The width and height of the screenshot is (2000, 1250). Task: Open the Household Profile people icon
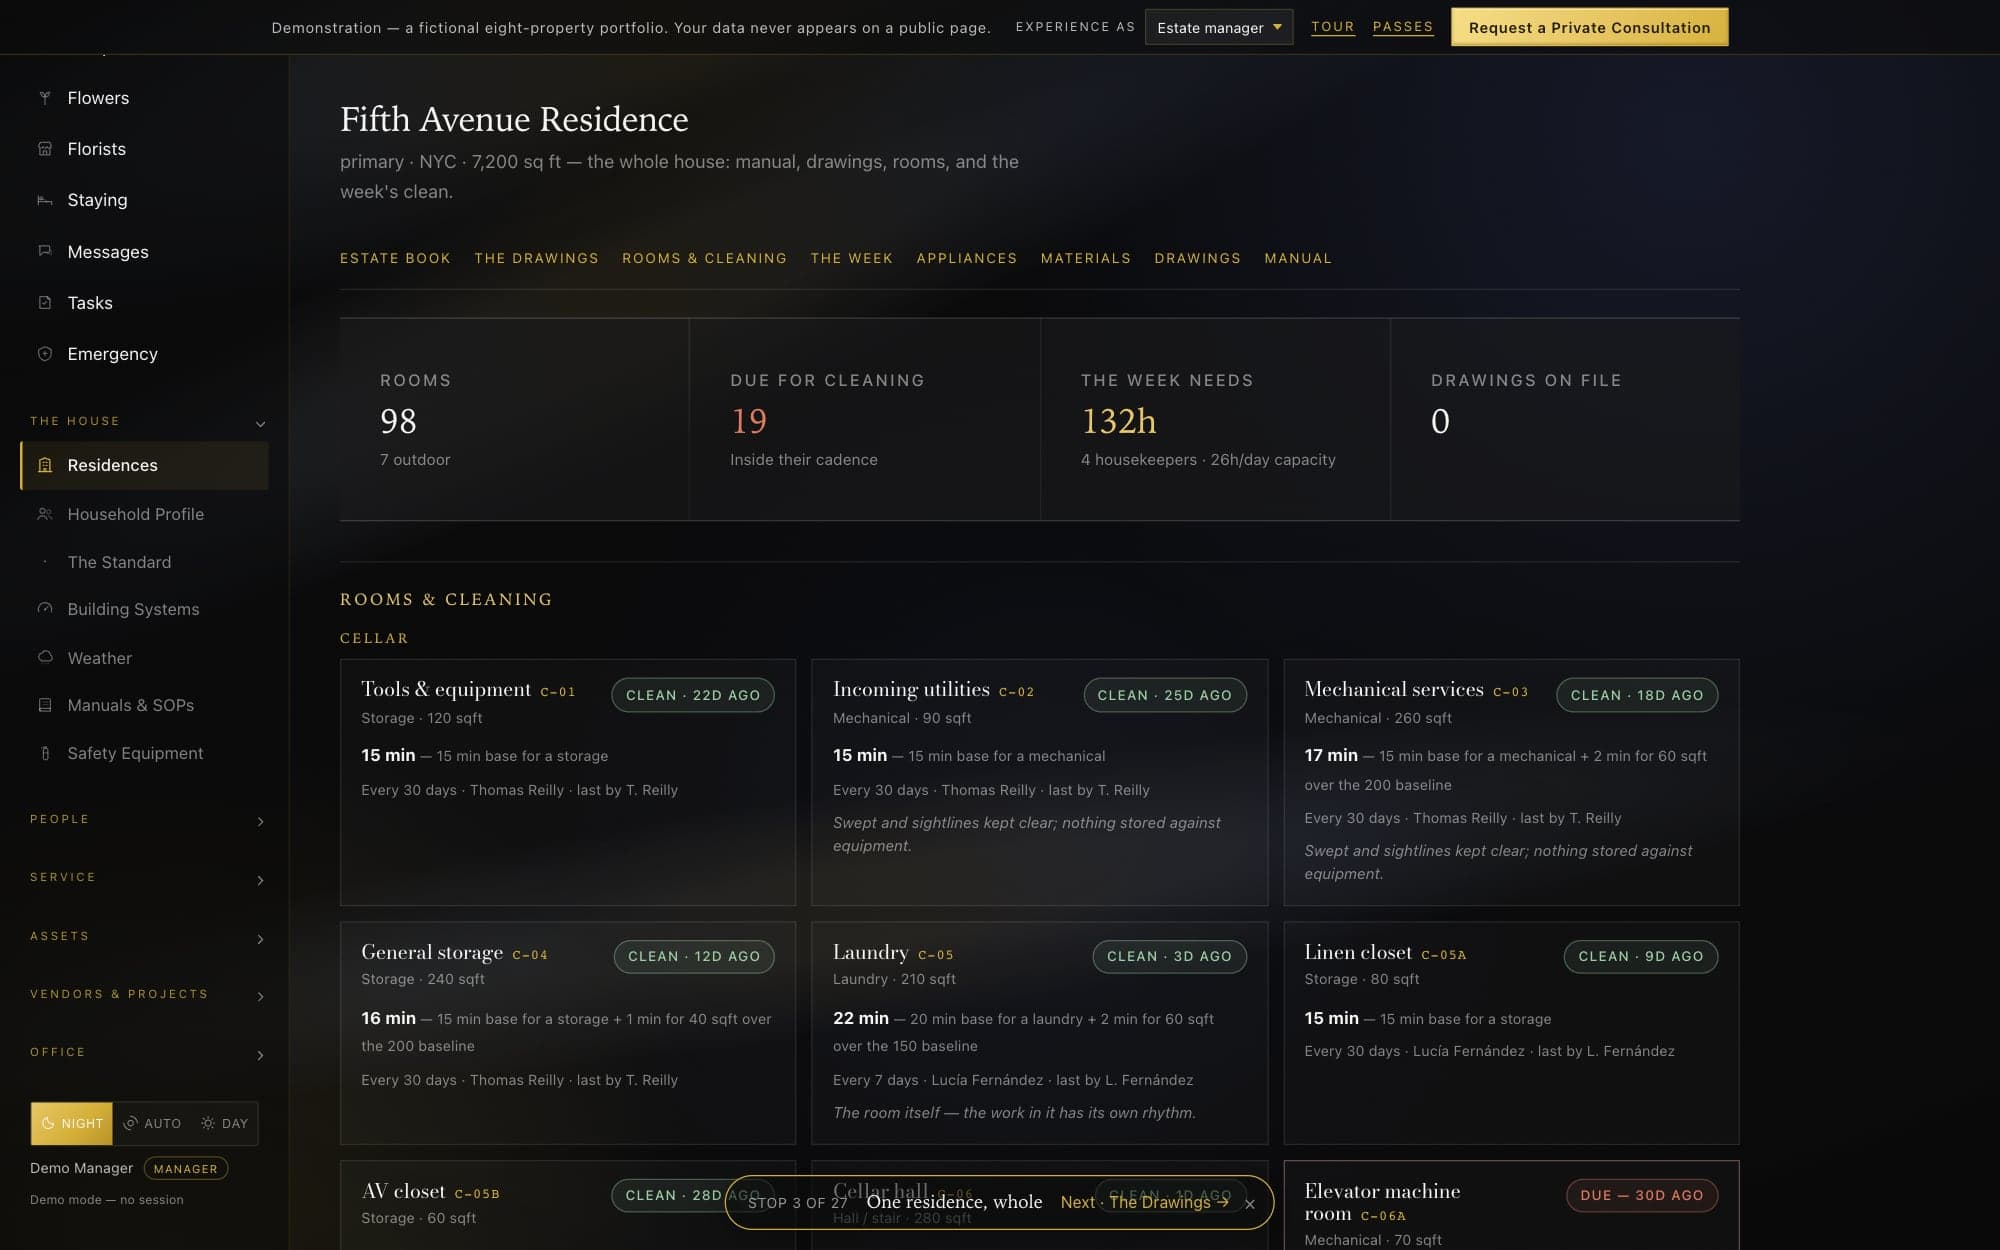point(45,514)
